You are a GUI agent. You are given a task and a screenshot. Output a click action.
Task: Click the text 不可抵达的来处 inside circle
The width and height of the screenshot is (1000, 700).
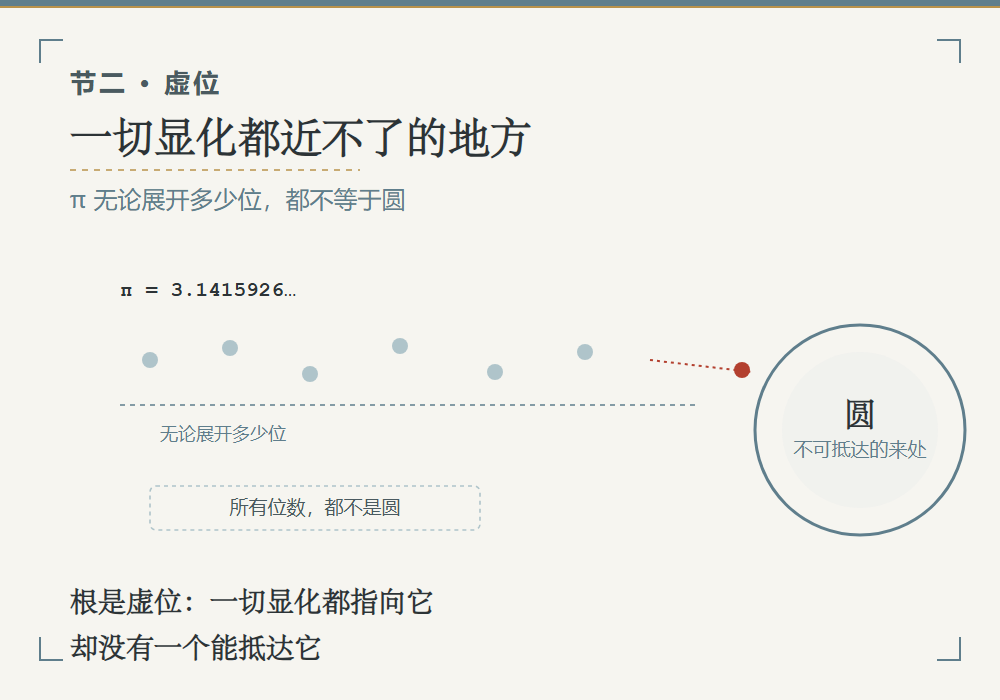pos(860,449)
